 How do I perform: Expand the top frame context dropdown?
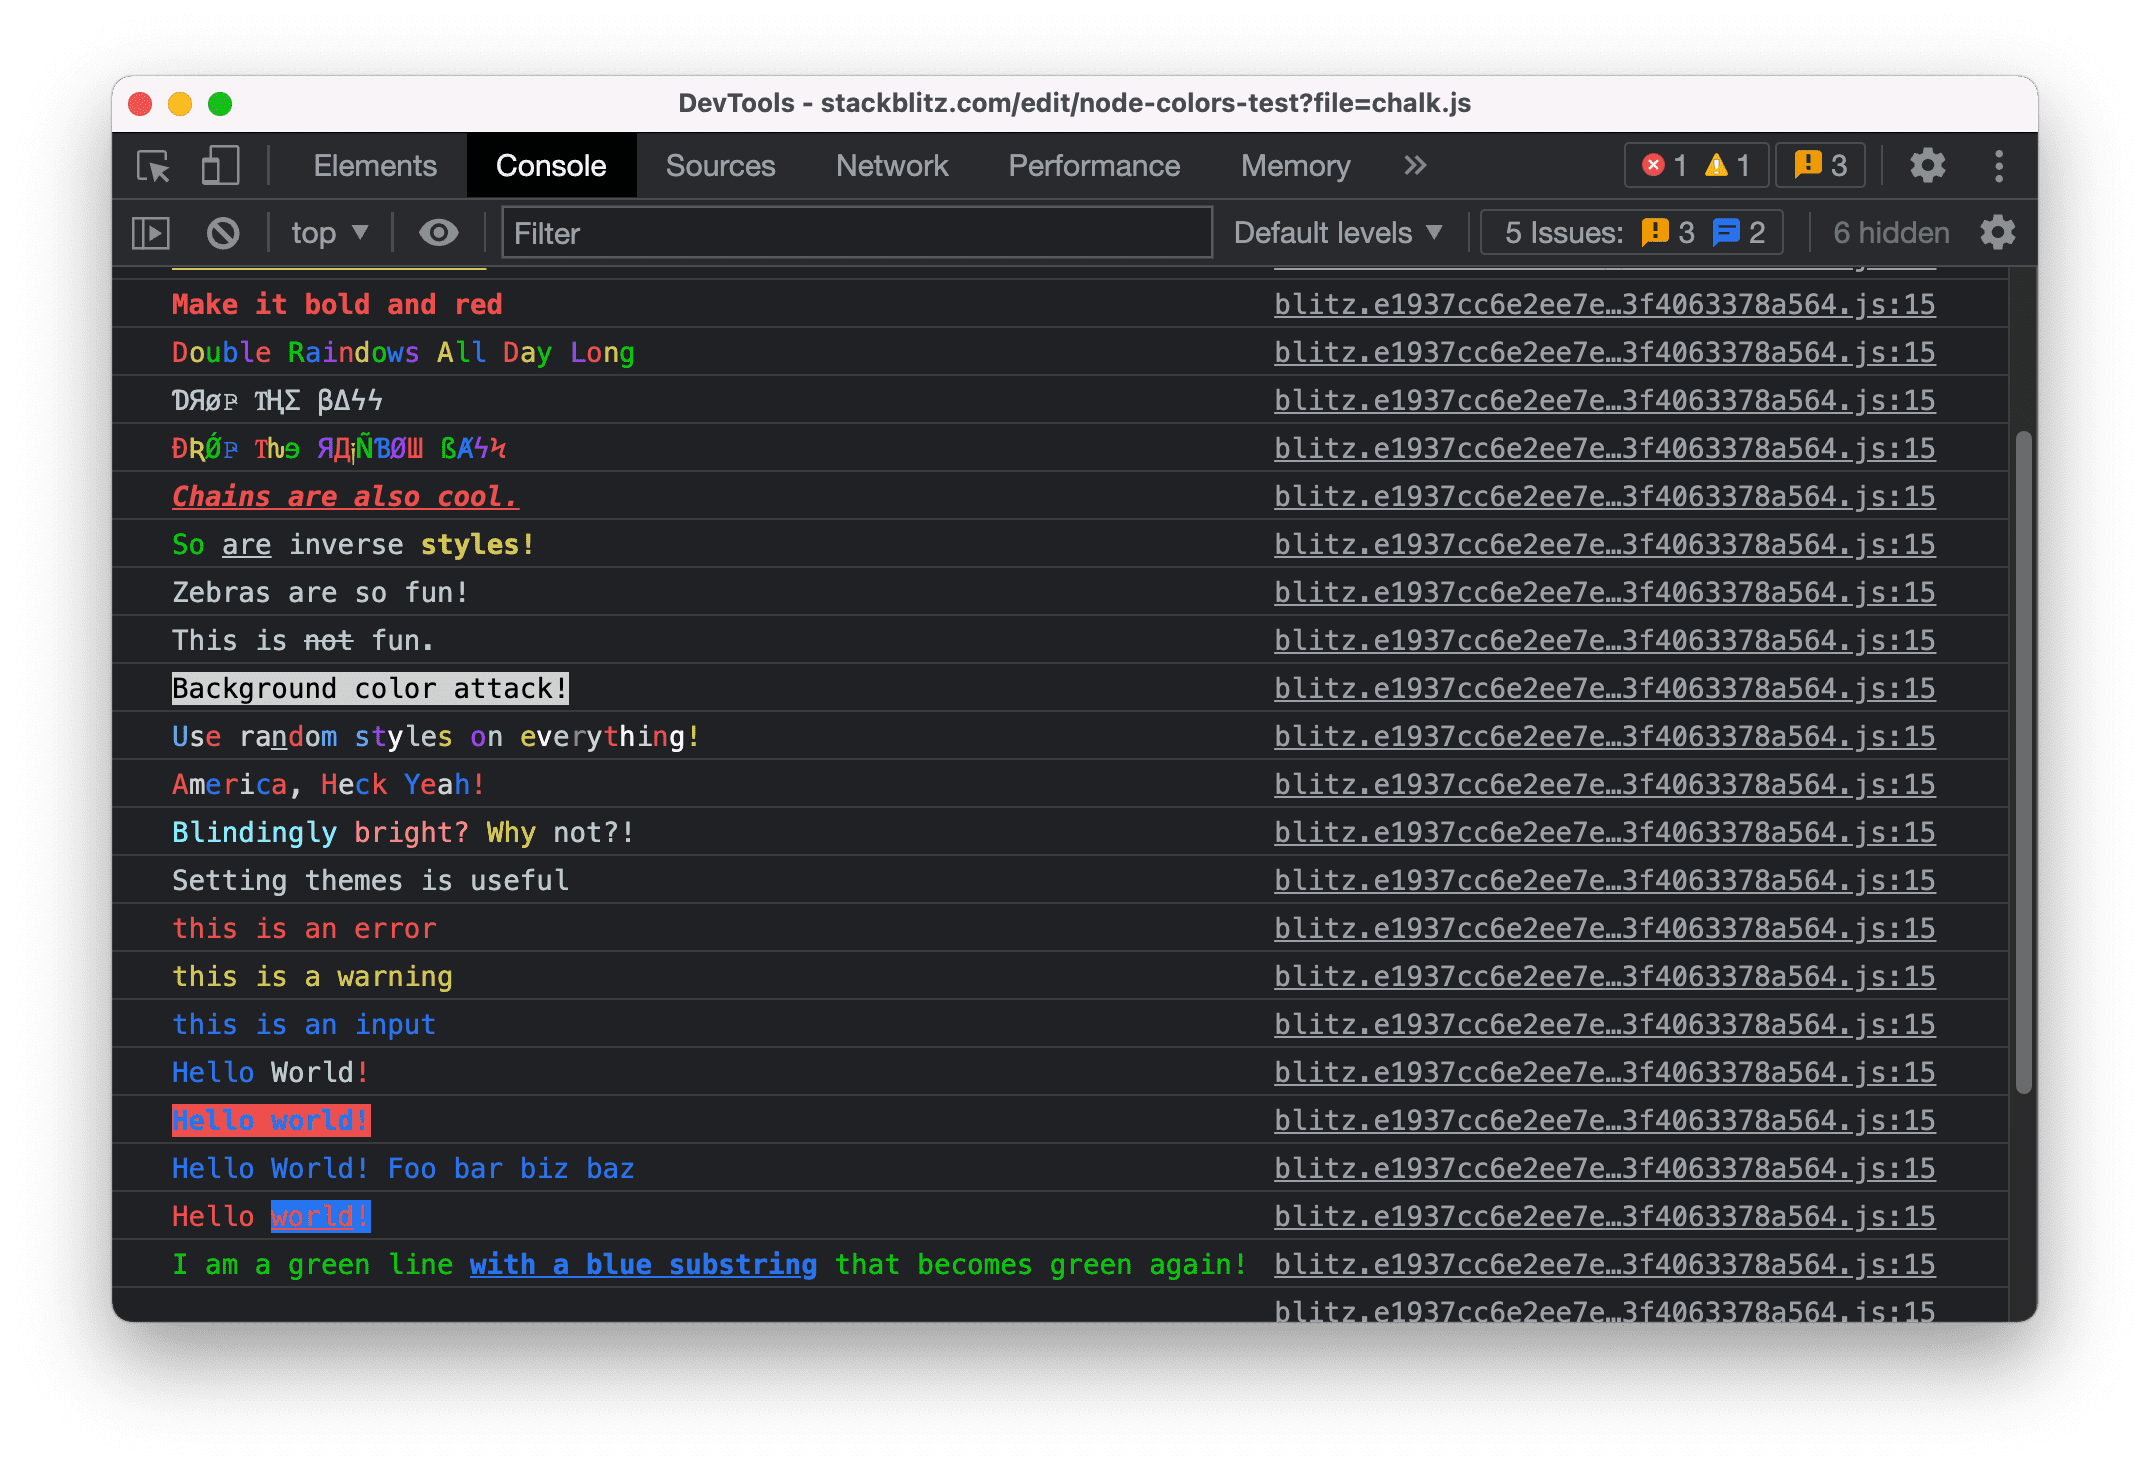tap(327, 232)
